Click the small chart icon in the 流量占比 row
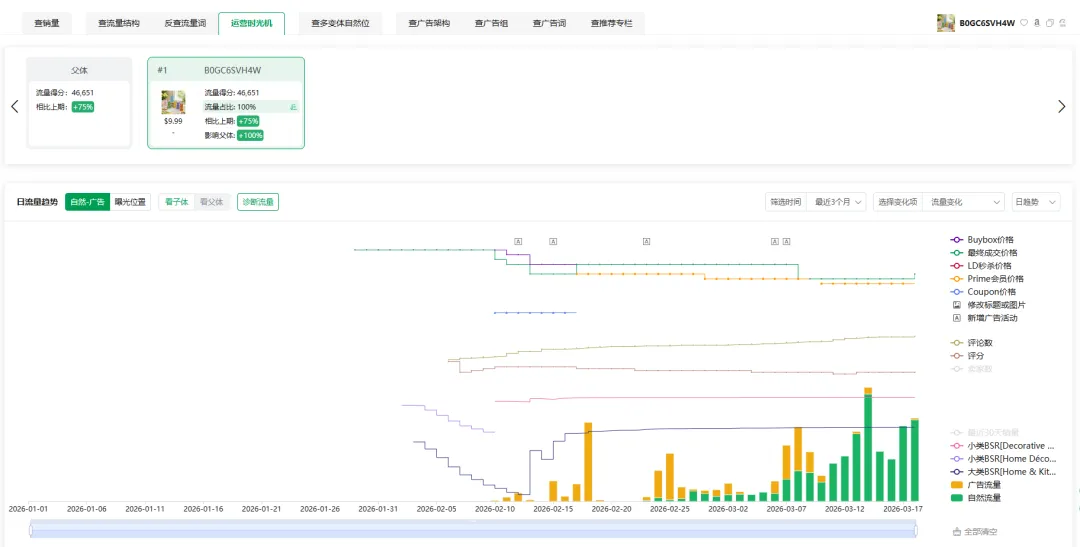The width and height of the screenshot is (1080, 547). 293,107
